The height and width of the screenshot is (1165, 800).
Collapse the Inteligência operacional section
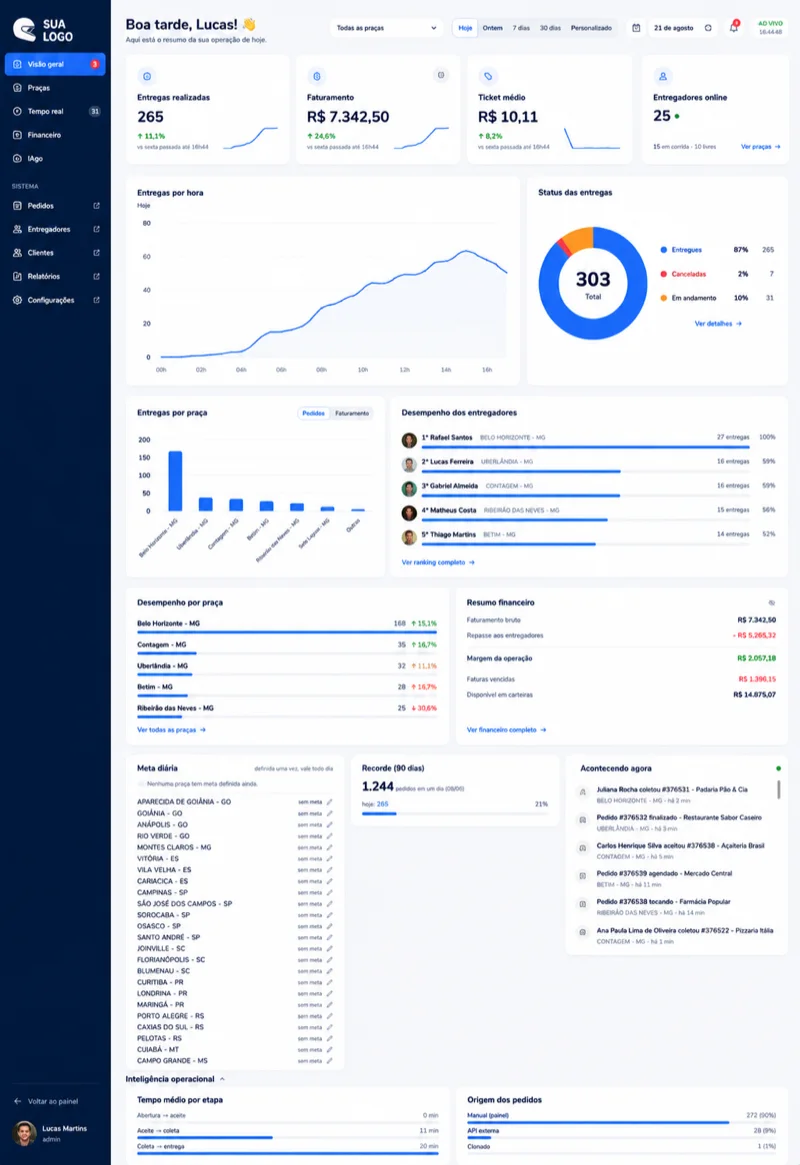click(175, 1079)
